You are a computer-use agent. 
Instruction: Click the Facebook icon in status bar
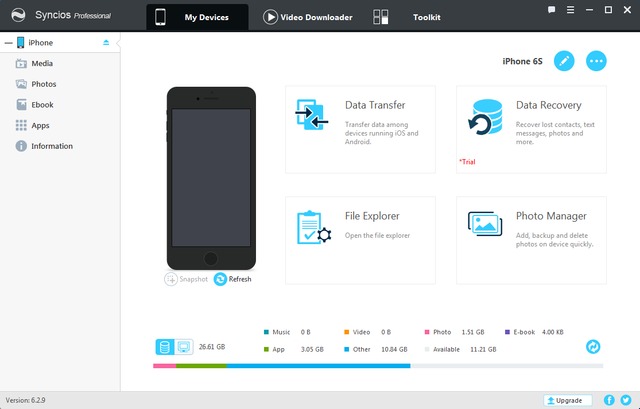610,399
